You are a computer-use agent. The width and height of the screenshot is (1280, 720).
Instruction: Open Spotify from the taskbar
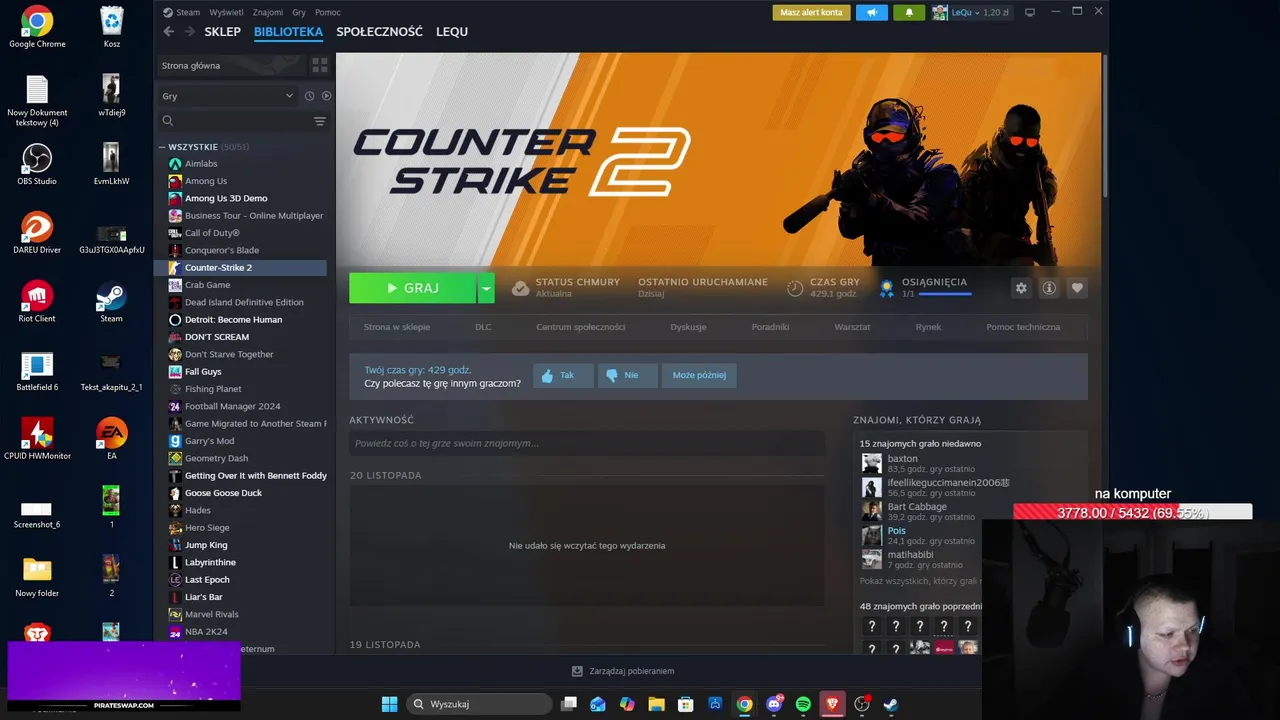(x=803, y=704)
